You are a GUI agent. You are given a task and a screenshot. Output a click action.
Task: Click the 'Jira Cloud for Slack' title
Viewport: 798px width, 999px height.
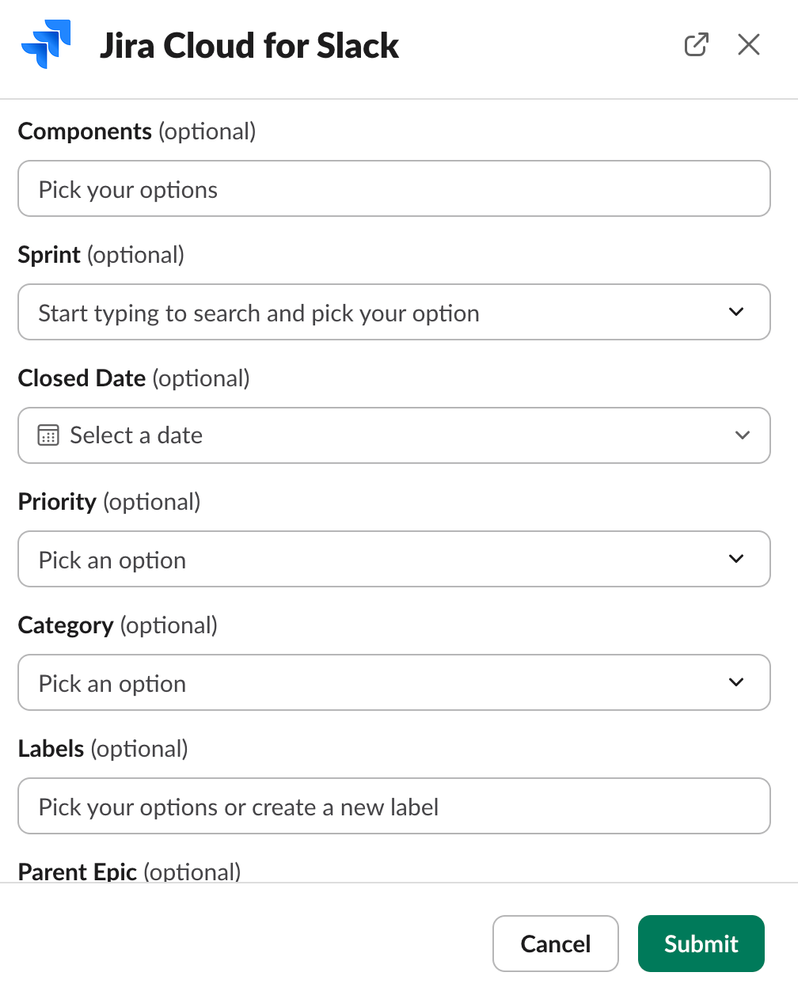point(249,46)
